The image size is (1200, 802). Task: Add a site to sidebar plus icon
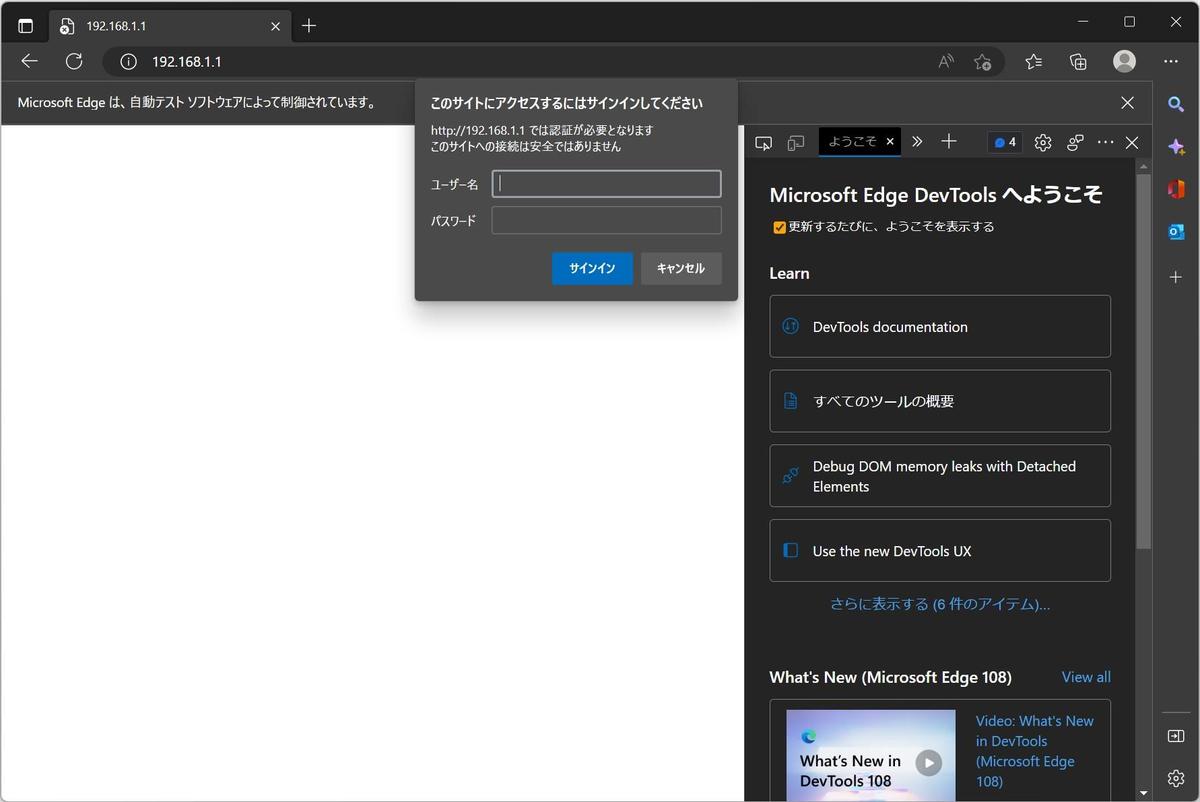click(1176, 276)
